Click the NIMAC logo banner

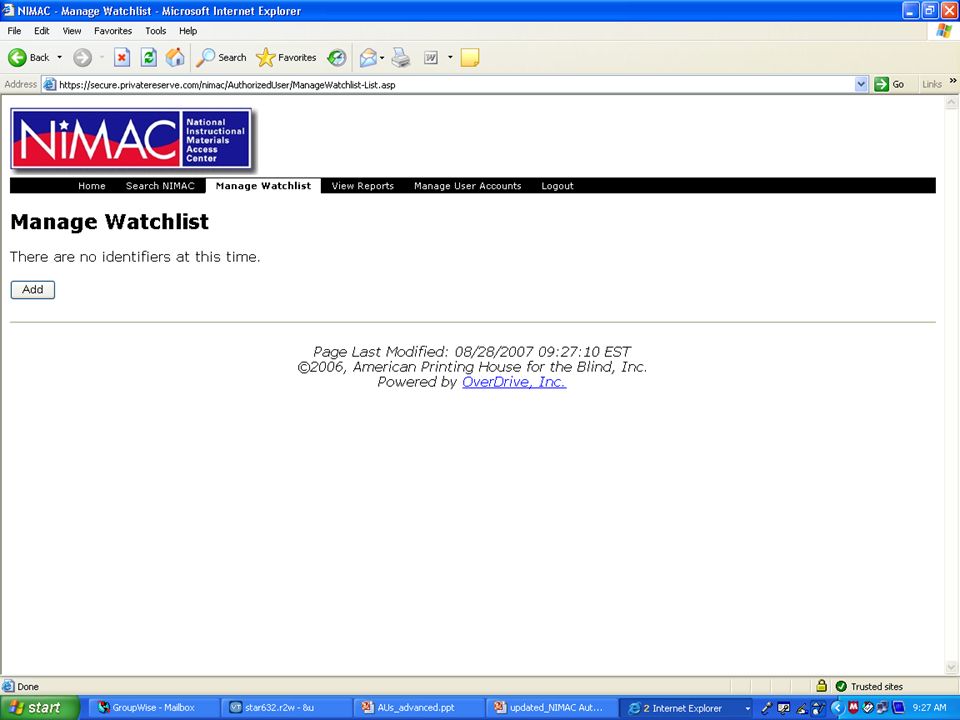(132, 139)
